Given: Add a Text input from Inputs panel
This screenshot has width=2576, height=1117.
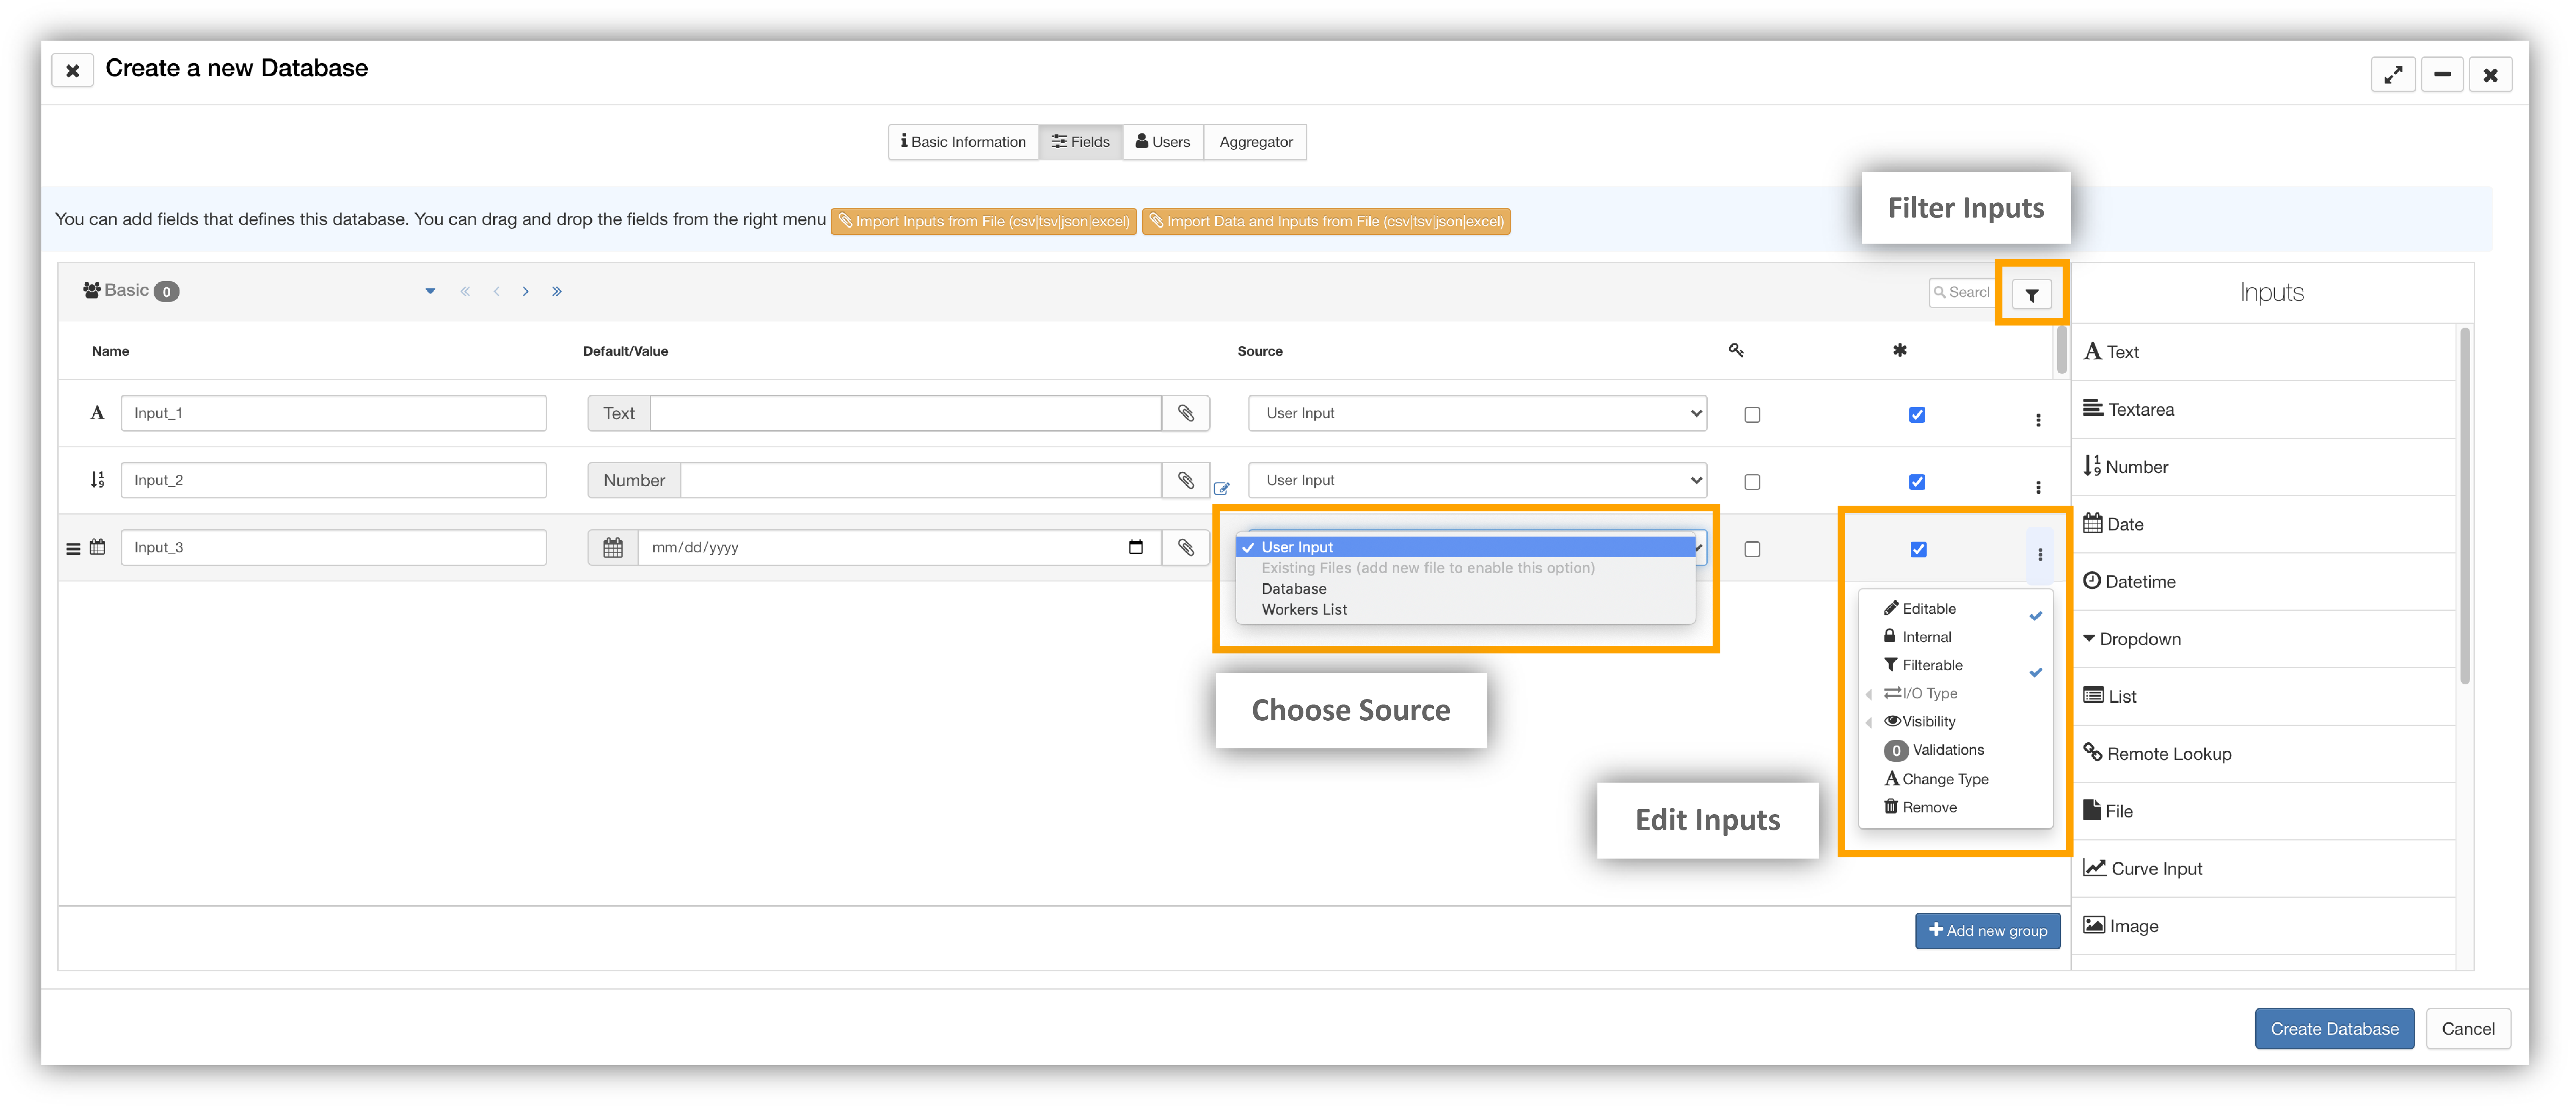Looking at the screenshot, I should coord(2264,352).
